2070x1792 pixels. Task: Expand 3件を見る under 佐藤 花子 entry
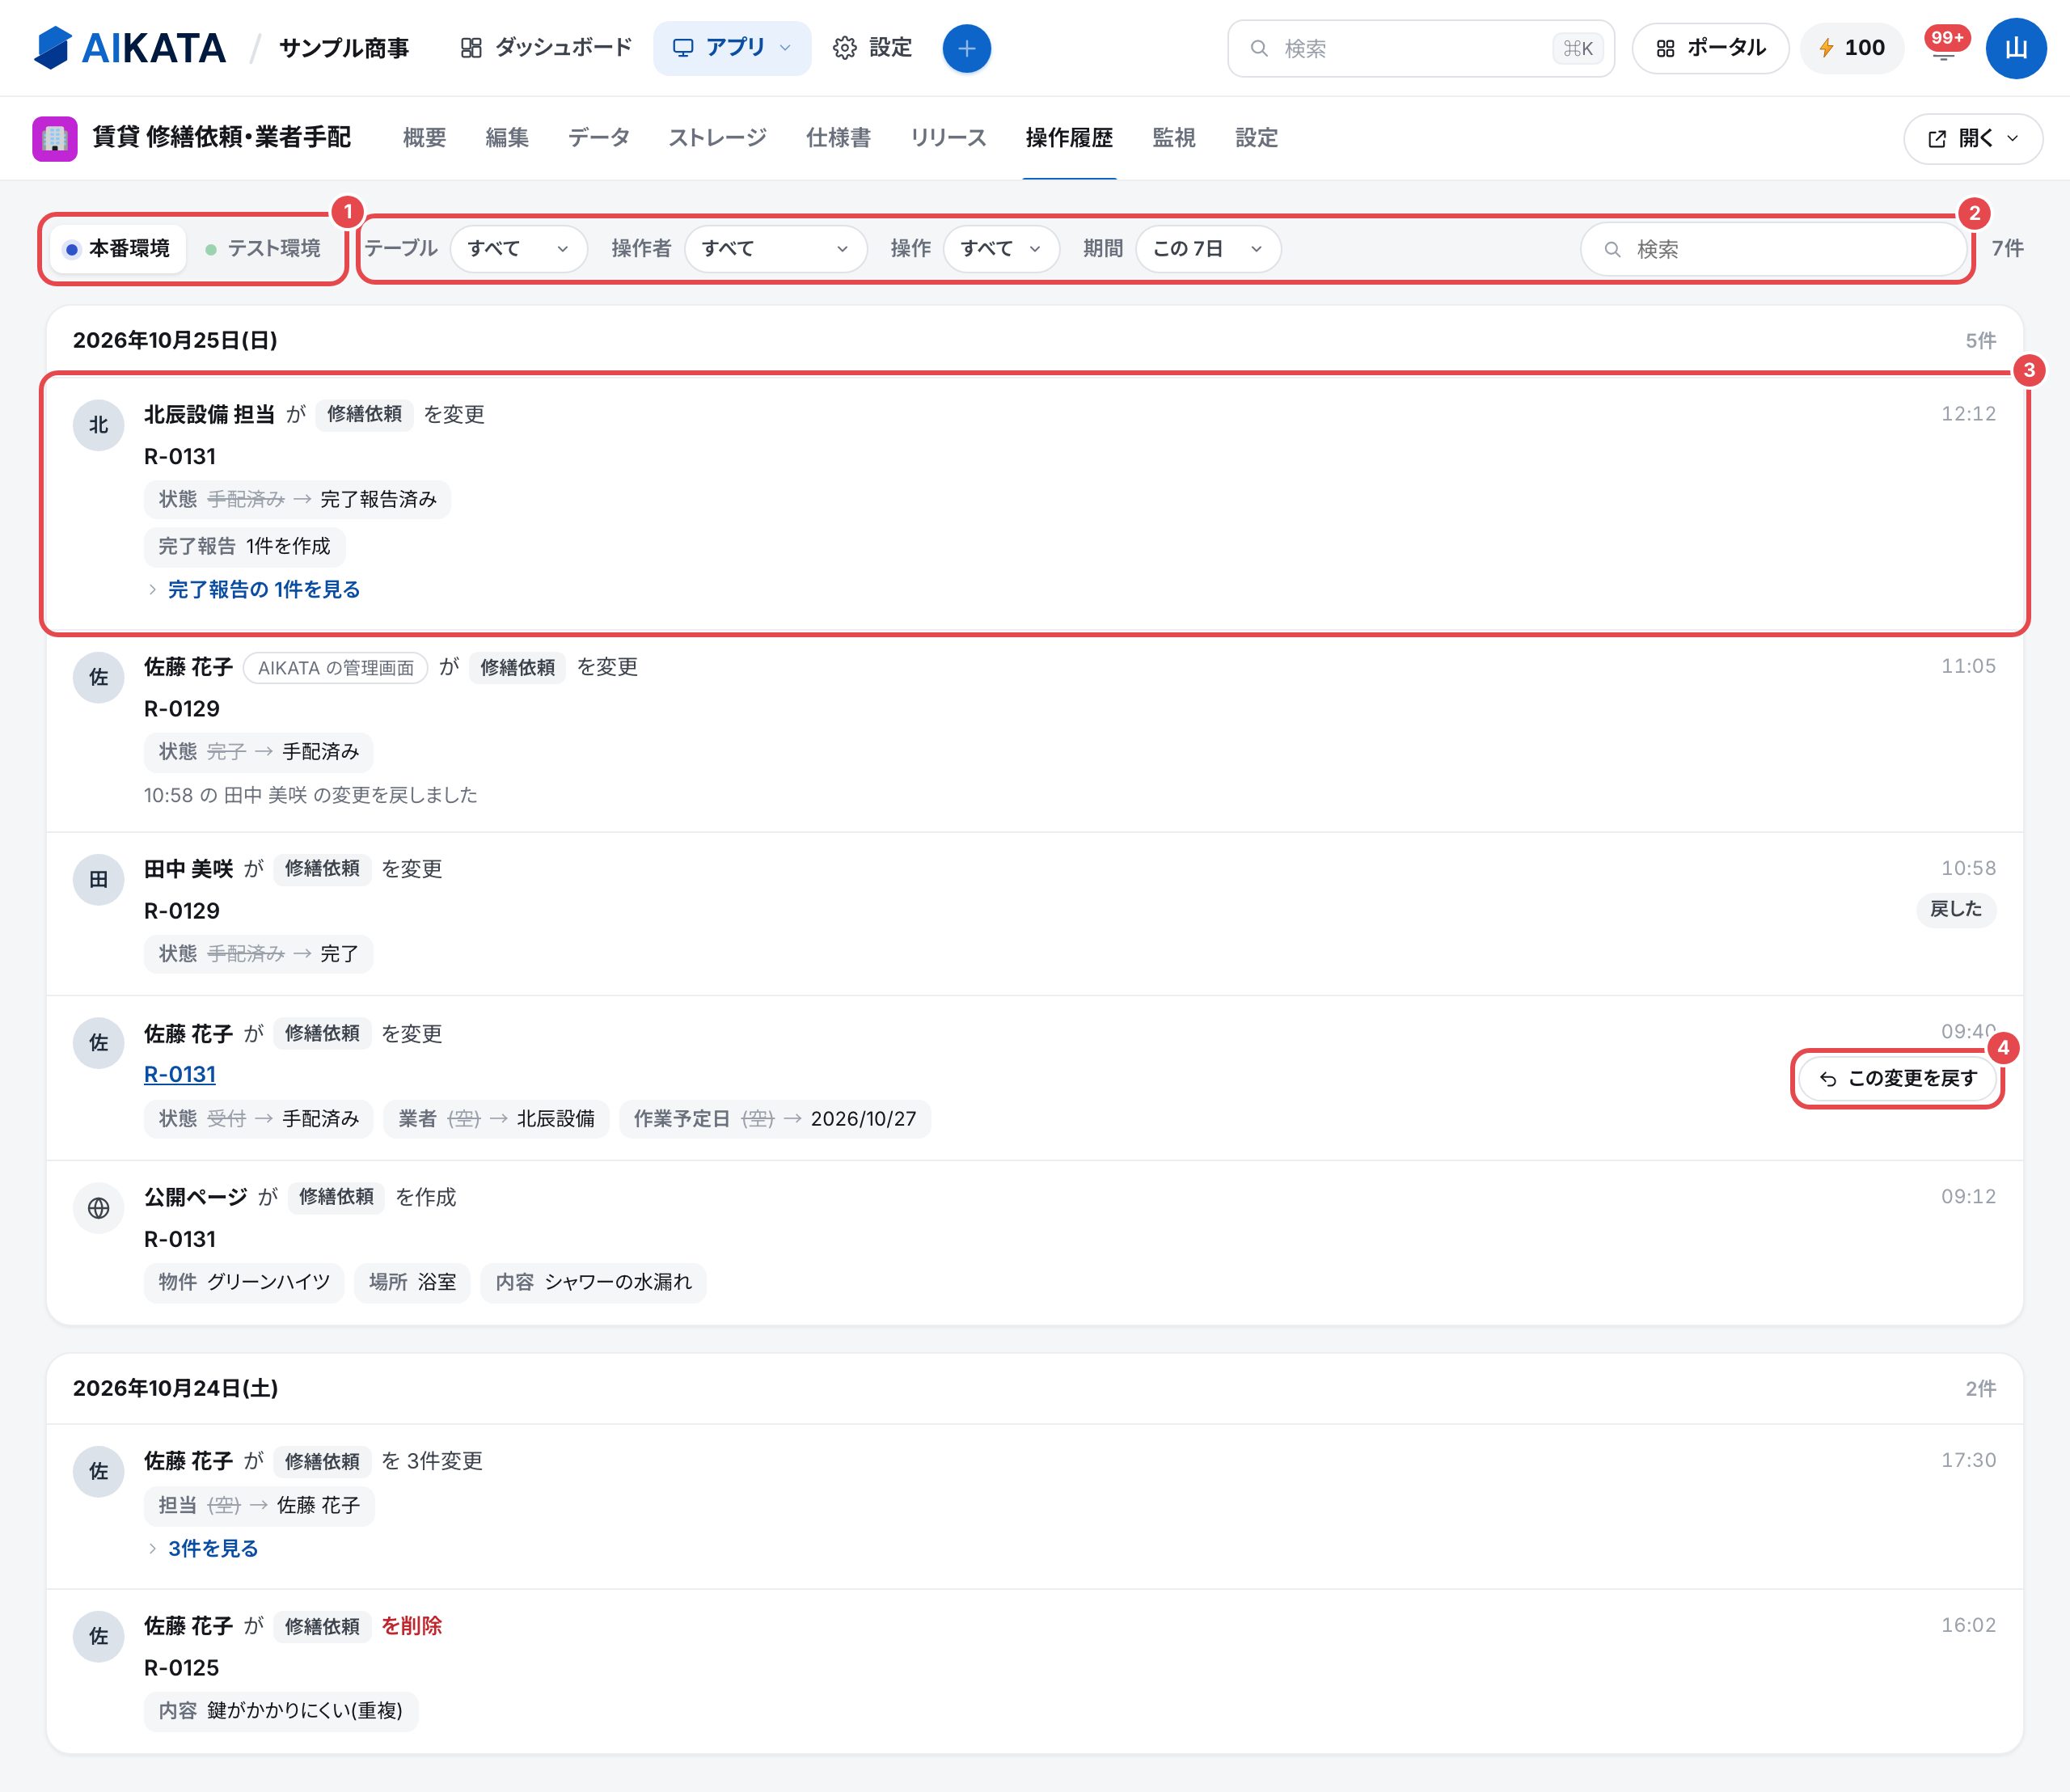(203, 1549)
